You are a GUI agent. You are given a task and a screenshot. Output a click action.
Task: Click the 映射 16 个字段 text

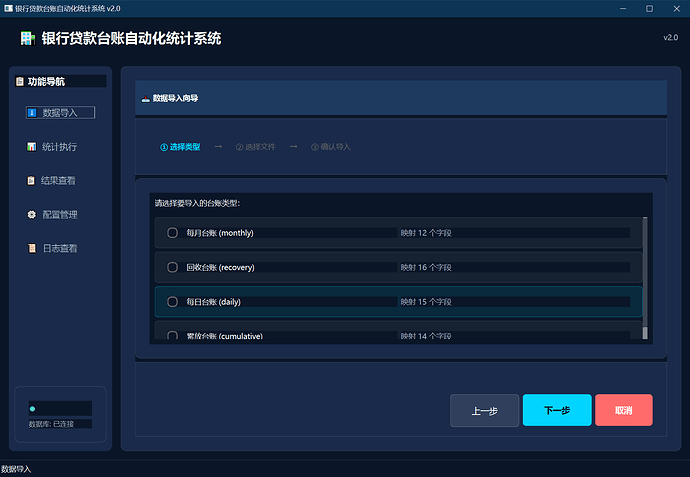click(426, 267)
